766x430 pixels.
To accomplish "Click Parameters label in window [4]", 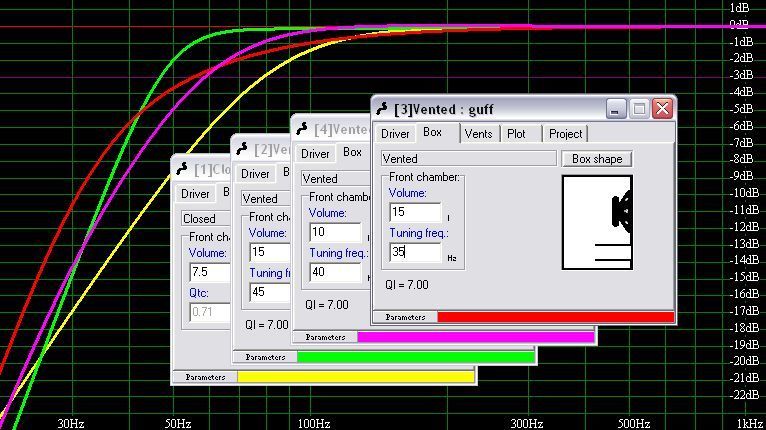I will 325,337.
